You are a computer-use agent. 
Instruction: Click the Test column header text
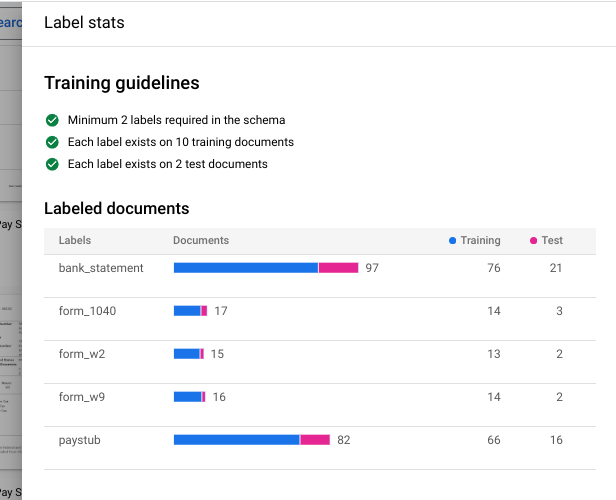pos(552,241)
